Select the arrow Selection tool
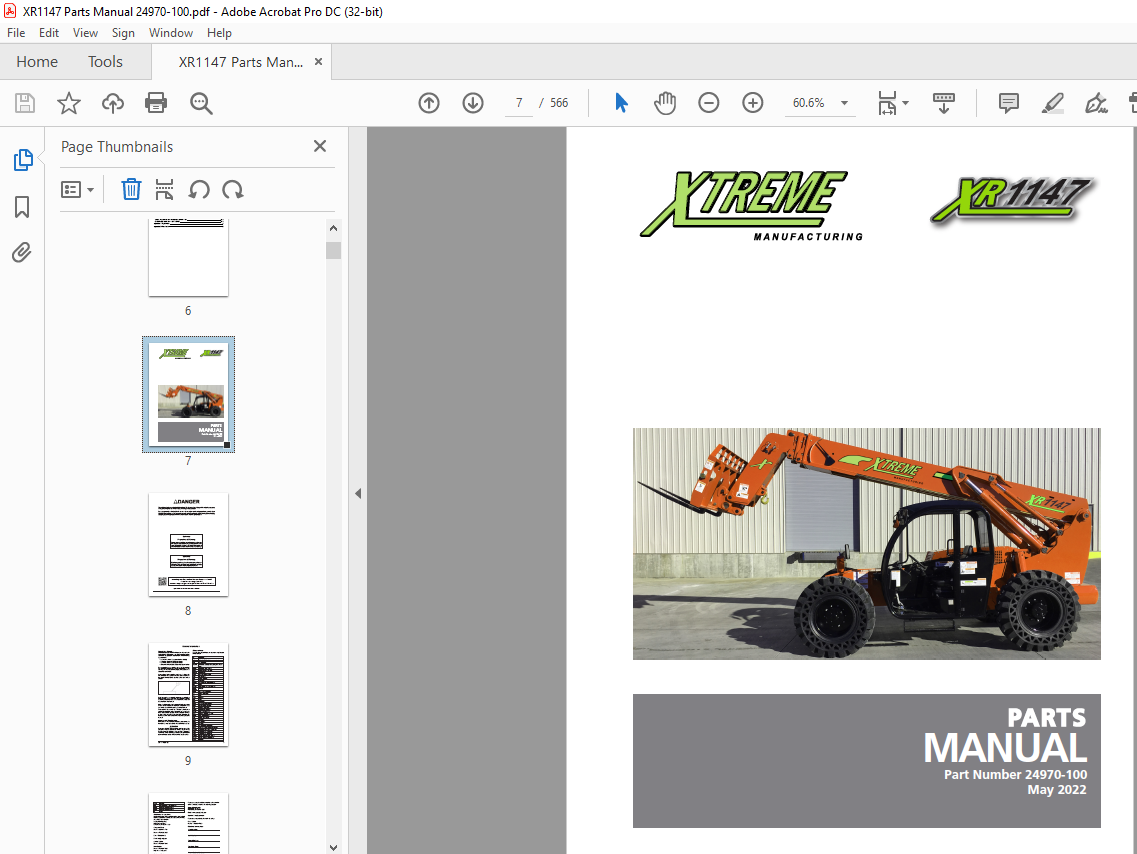Image resolution: width=1137 pixels, height=854 pixels. pyautogui.click(x=621, y=103)
